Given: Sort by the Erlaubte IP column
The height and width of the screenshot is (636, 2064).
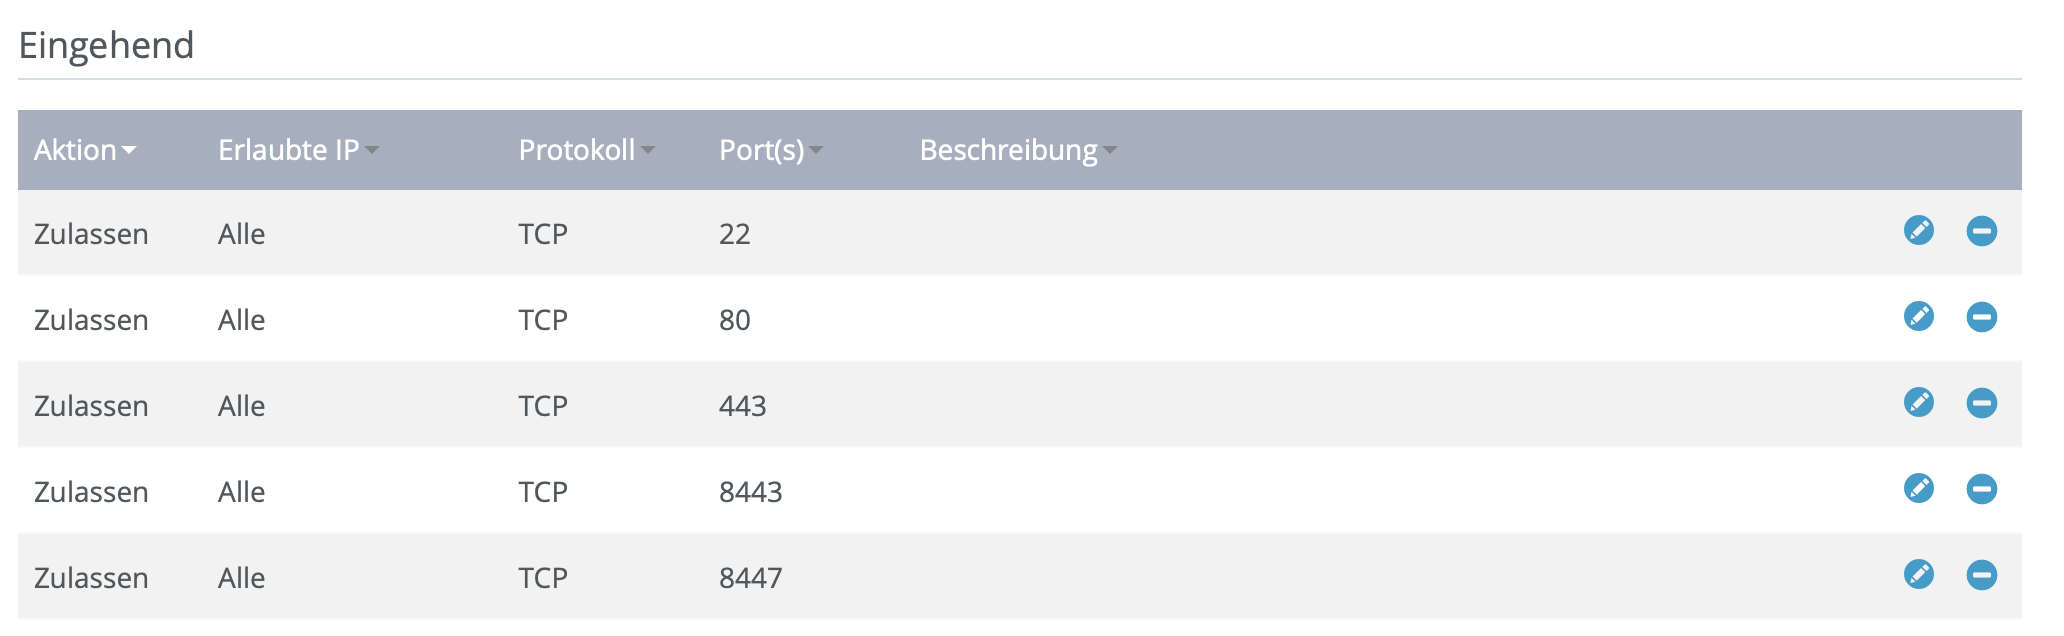Looking at the screenshot, I should tap(298, 150).
